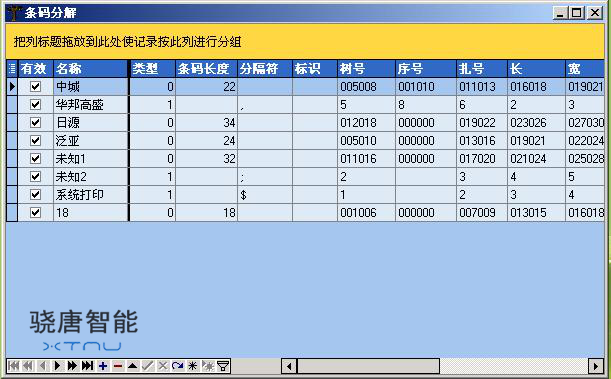Cancel edits with the X icon
611x379 pixels.
click(x=162, y=366)
